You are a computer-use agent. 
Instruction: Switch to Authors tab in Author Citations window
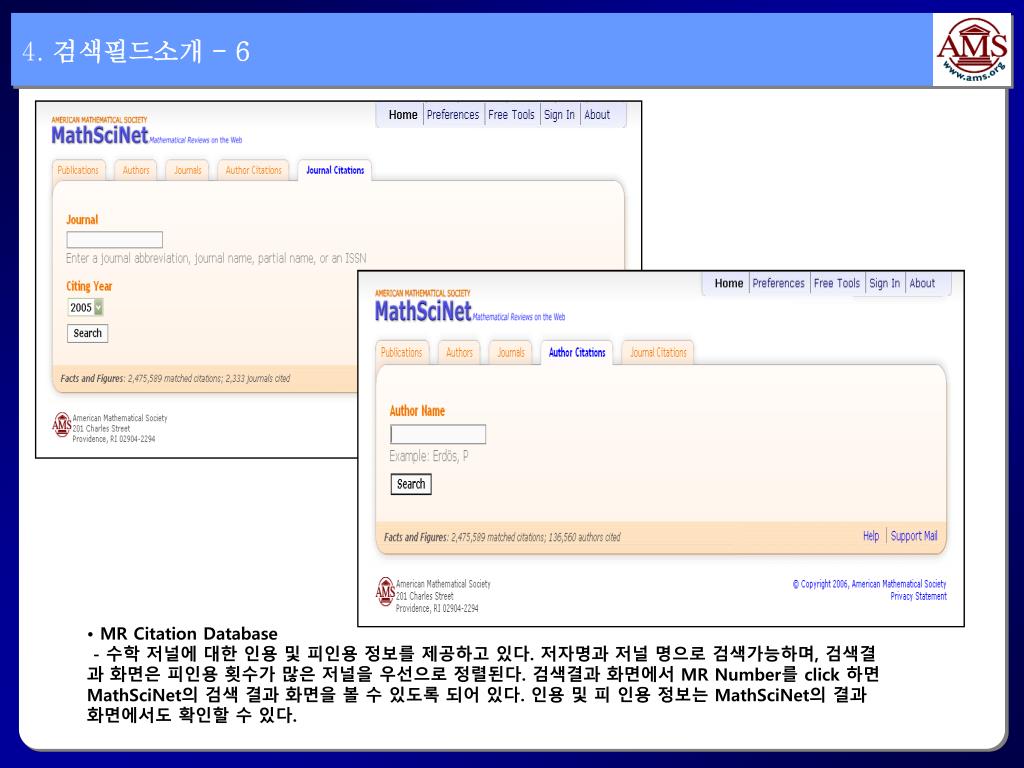coord(459,353)
